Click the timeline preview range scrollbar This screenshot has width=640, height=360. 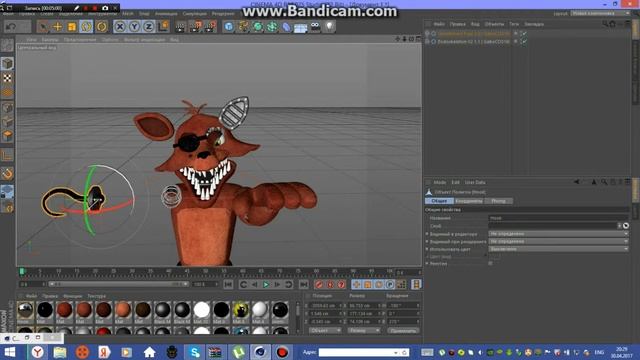118,284
